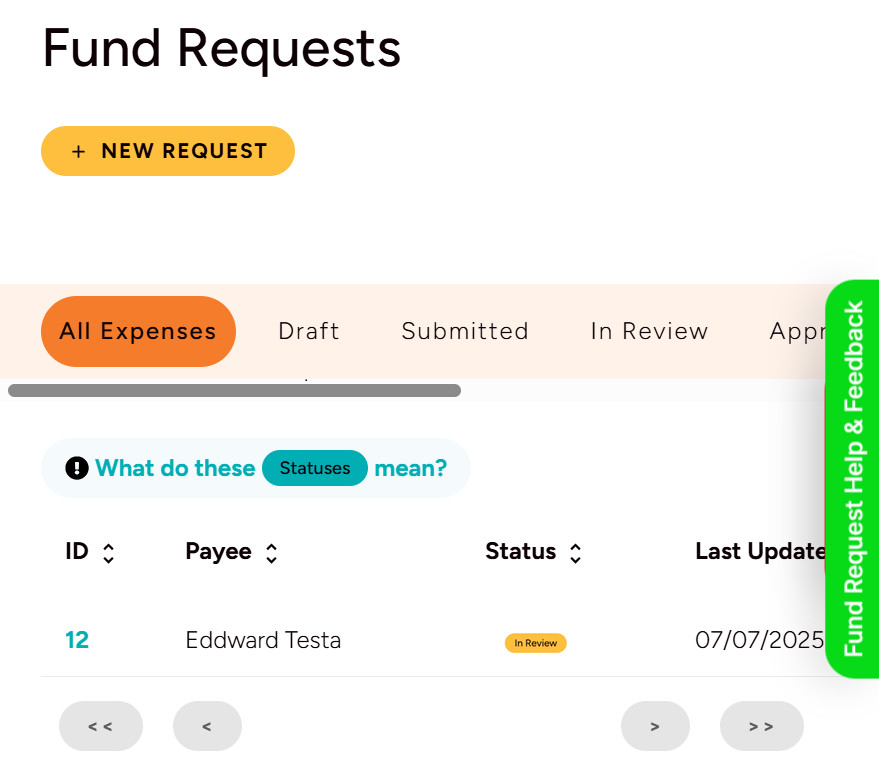Go to first page button
This screenshot has height=760, width=879.
101,726
